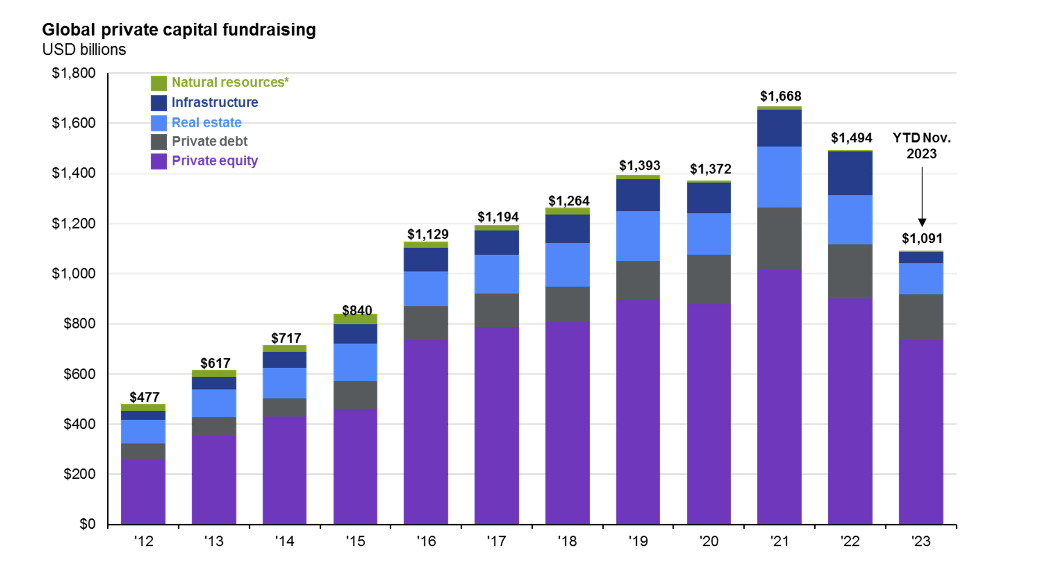
Task: Select the Private equity legend label
Action: [215, 161]
